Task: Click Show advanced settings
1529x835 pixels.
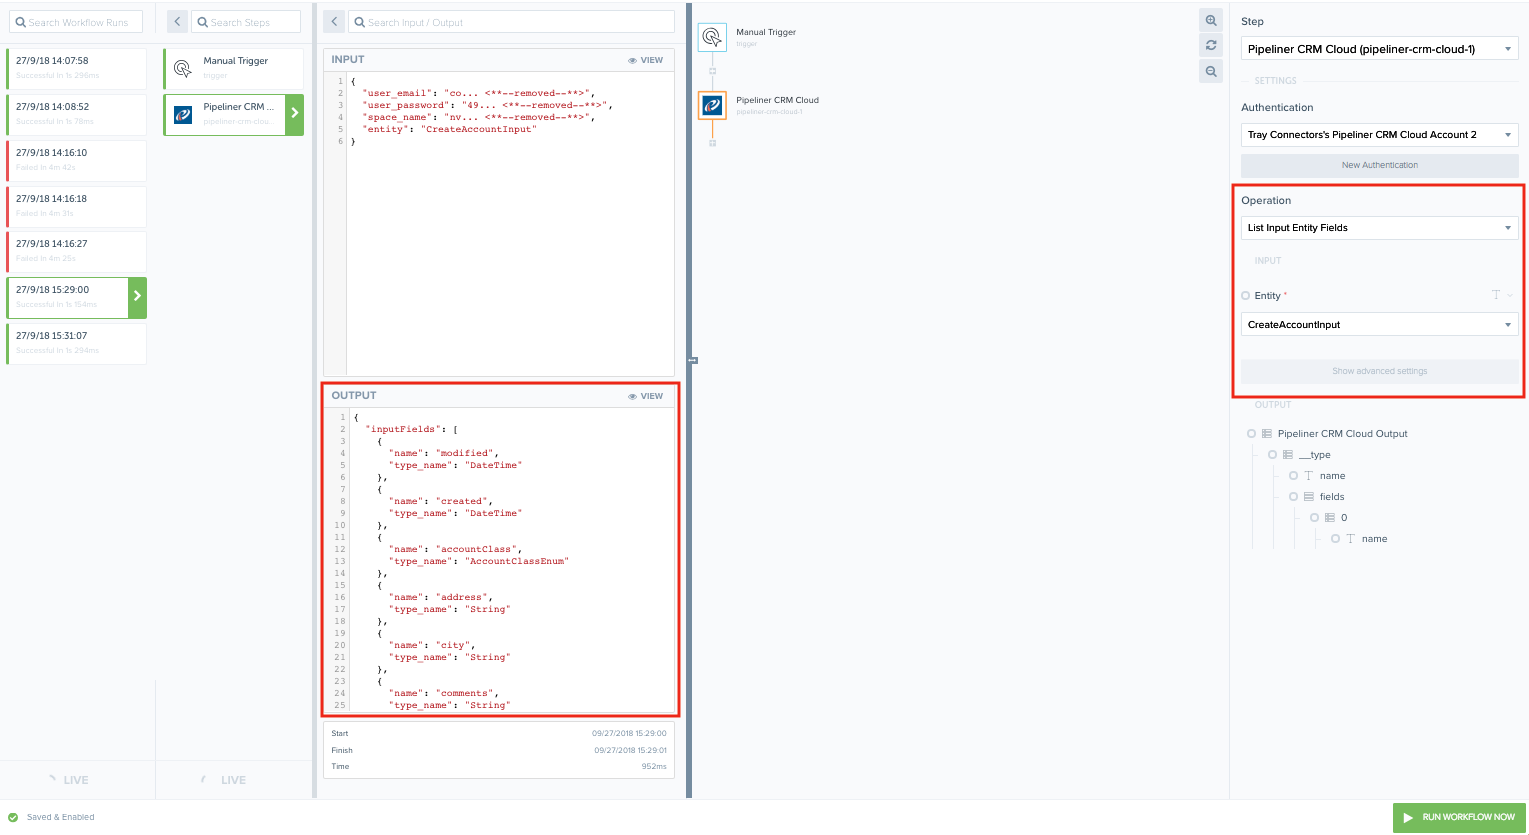Action: 1379,371
